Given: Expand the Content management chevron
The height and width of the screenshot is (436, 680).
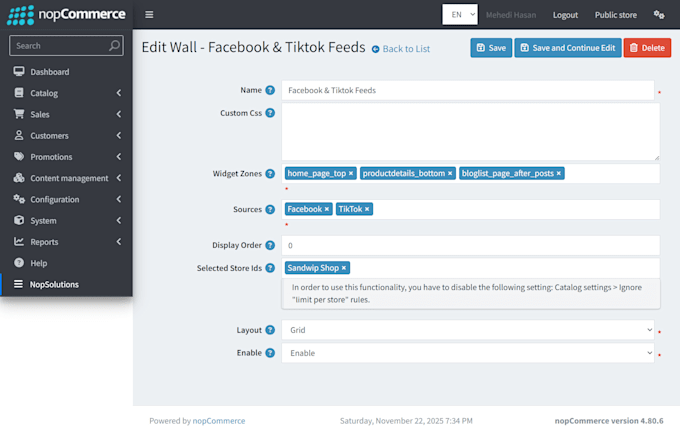Looking at the screenshot, I should click(x=118, y=178).
